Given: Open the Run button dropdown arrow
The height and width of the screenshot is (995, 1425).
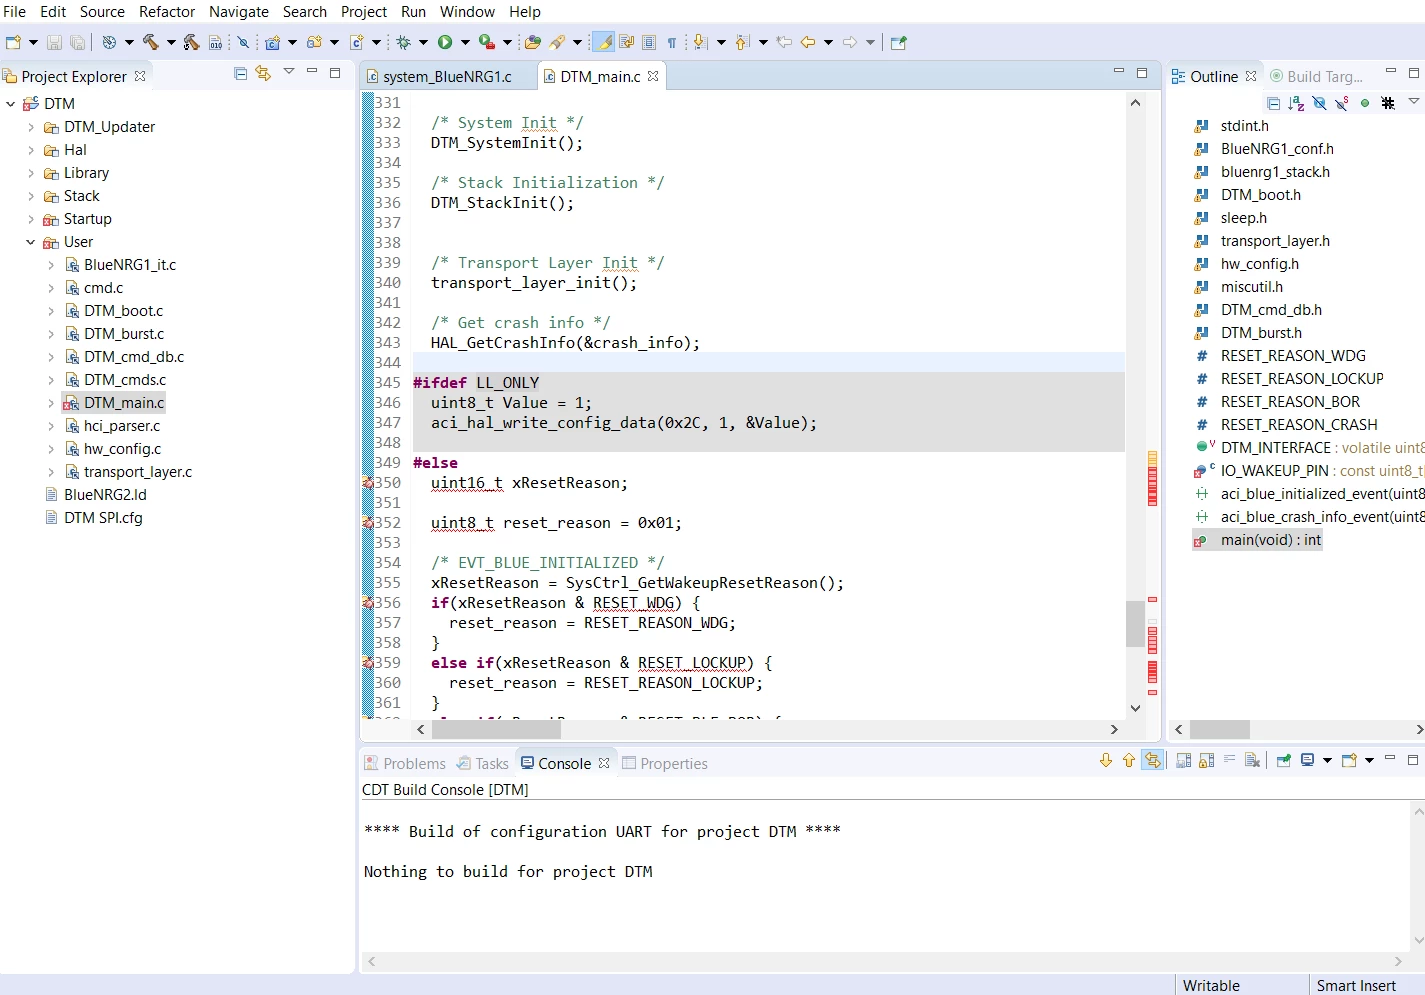Looking at the screenshot, I should coord(465,42).
